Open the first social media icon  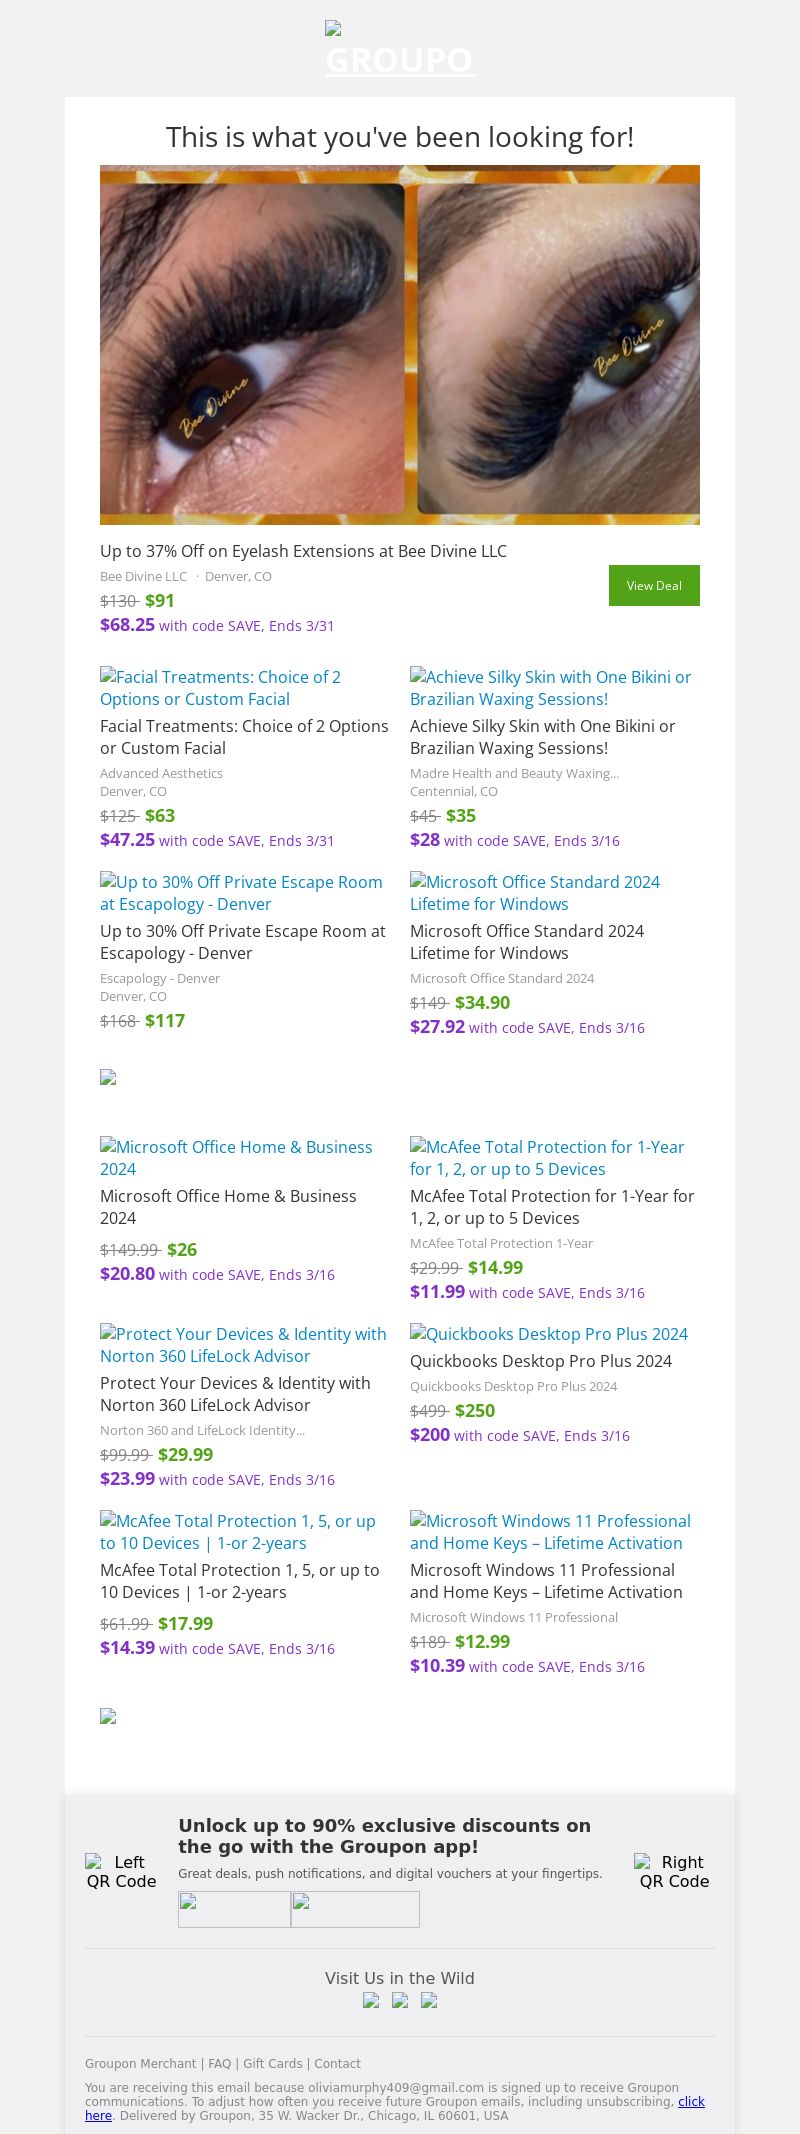(x=371, y=2000)
